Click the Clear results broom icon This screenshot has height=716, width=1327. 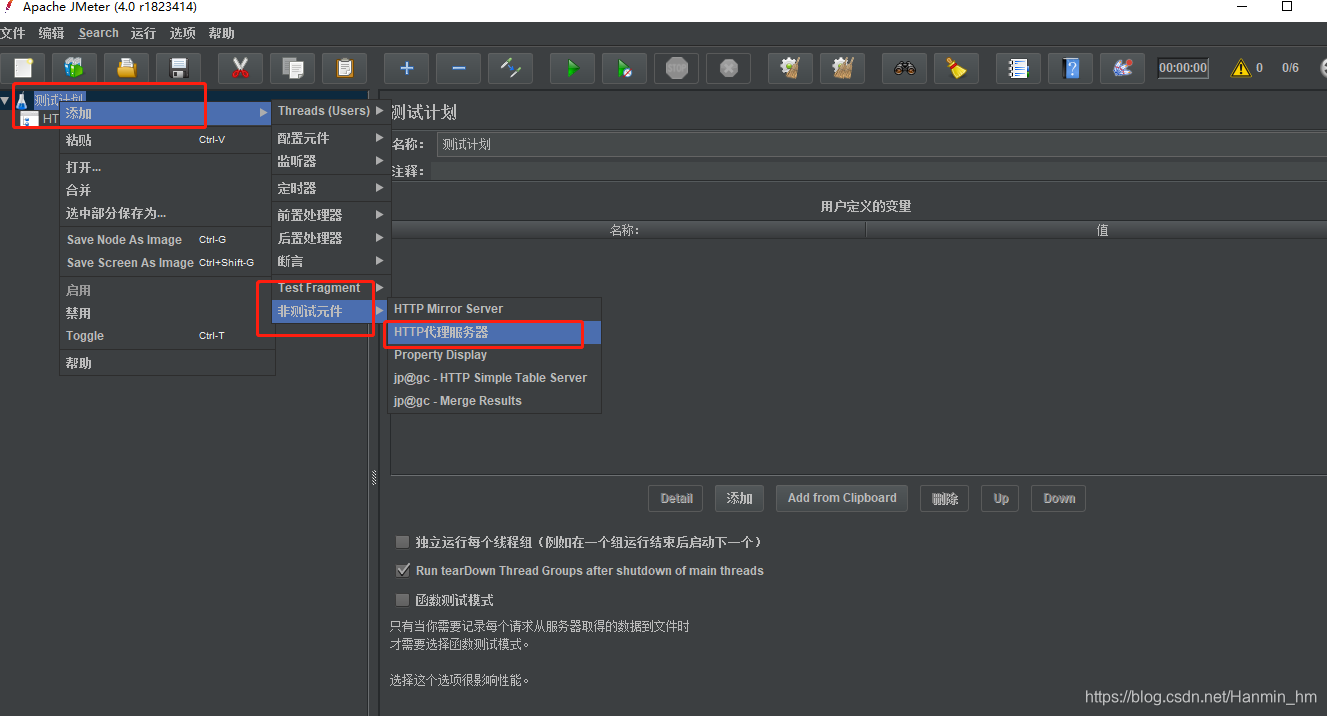790,69
